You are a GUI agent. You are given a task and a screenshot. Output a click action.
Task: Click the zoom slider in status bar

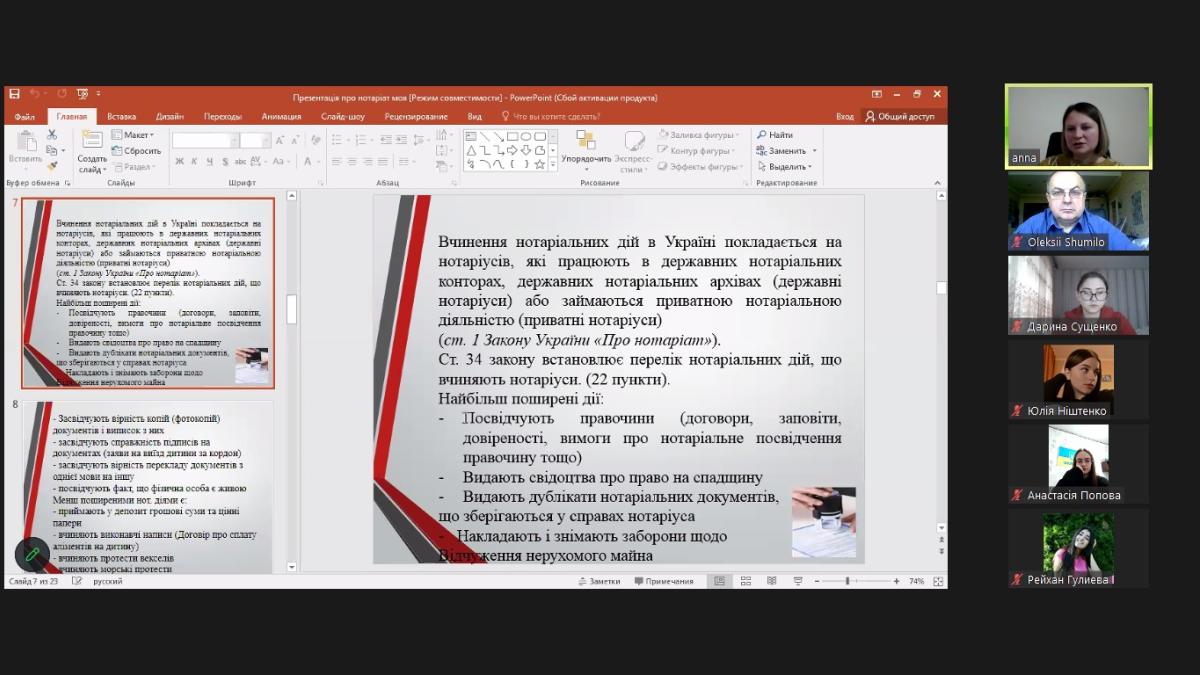[x=848, y=581]
